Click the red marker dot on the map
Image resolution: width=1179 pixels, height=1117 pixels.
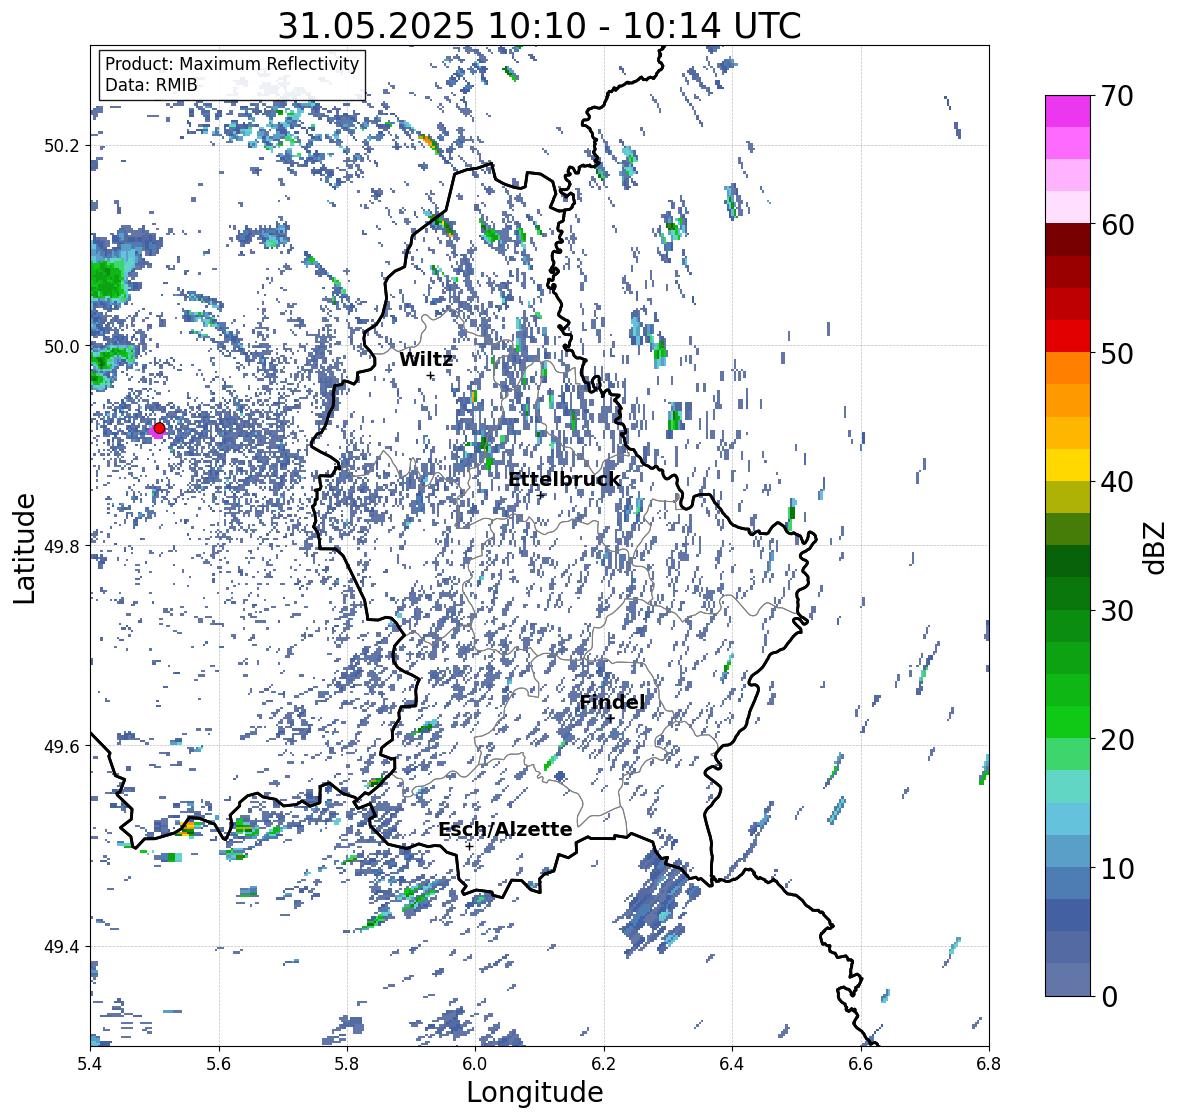pyautogui.click(x=159, y=428)
